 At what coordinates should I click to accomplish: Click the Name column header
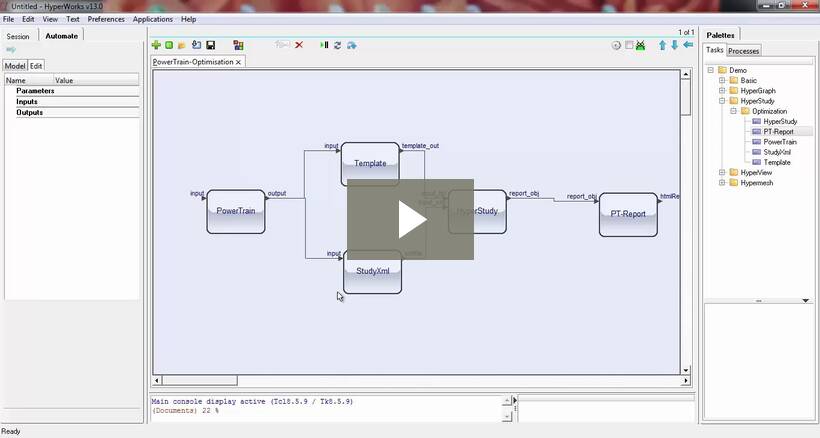click(29, 80)
